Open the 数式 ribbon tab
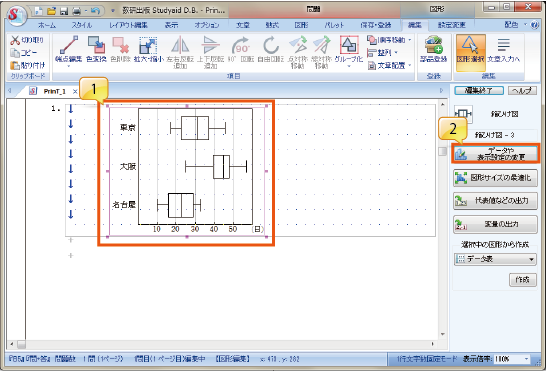Viewport: 547px width, 371px height. [272, 25]
